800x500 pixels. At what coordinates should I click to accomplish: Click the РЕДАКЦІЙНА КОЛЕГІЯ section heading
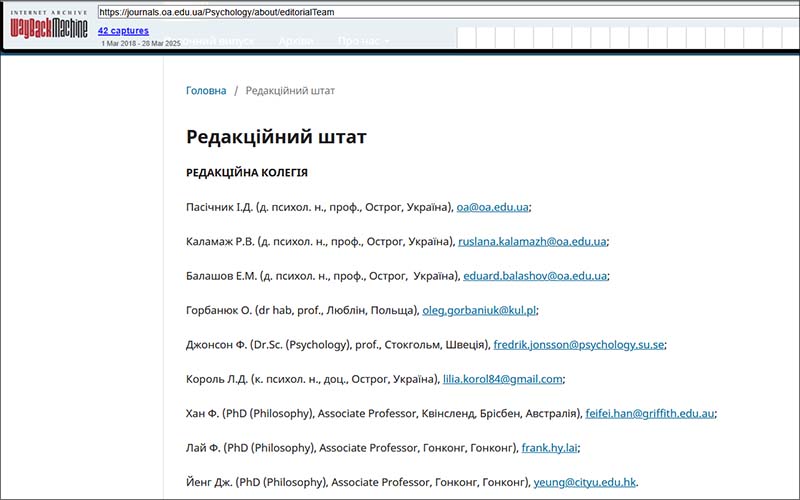pyautogui.click(x=247, y=173)
